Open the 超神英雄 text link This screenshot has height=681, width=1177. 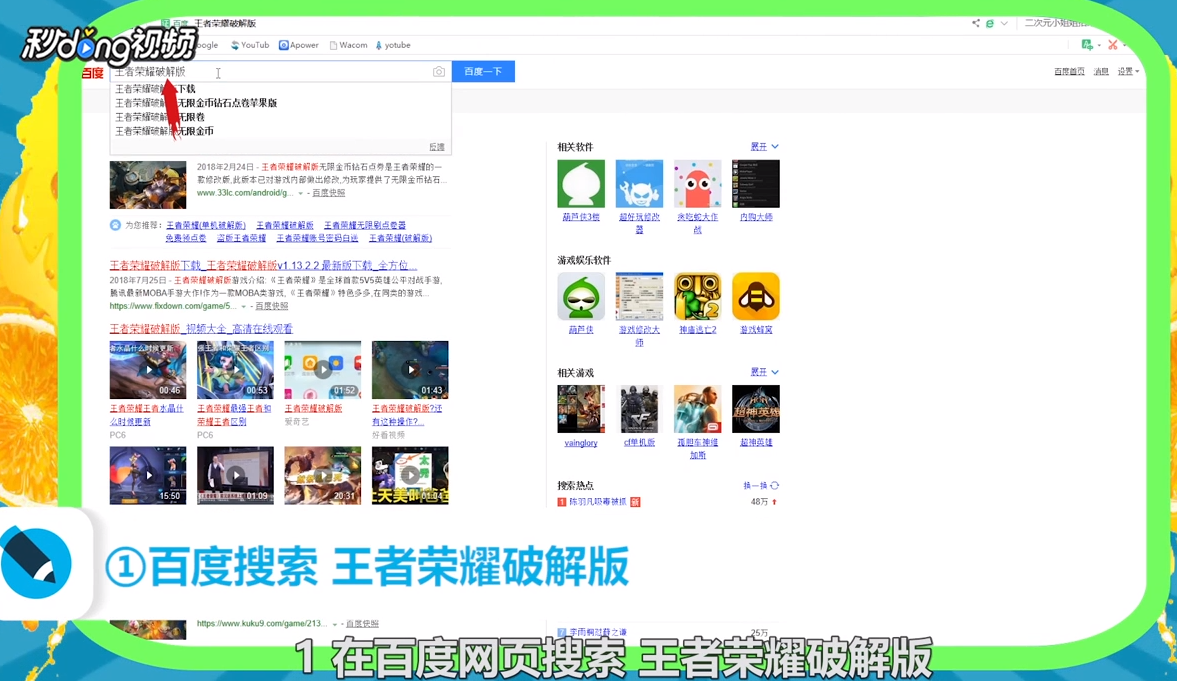(x=756, y=442)
